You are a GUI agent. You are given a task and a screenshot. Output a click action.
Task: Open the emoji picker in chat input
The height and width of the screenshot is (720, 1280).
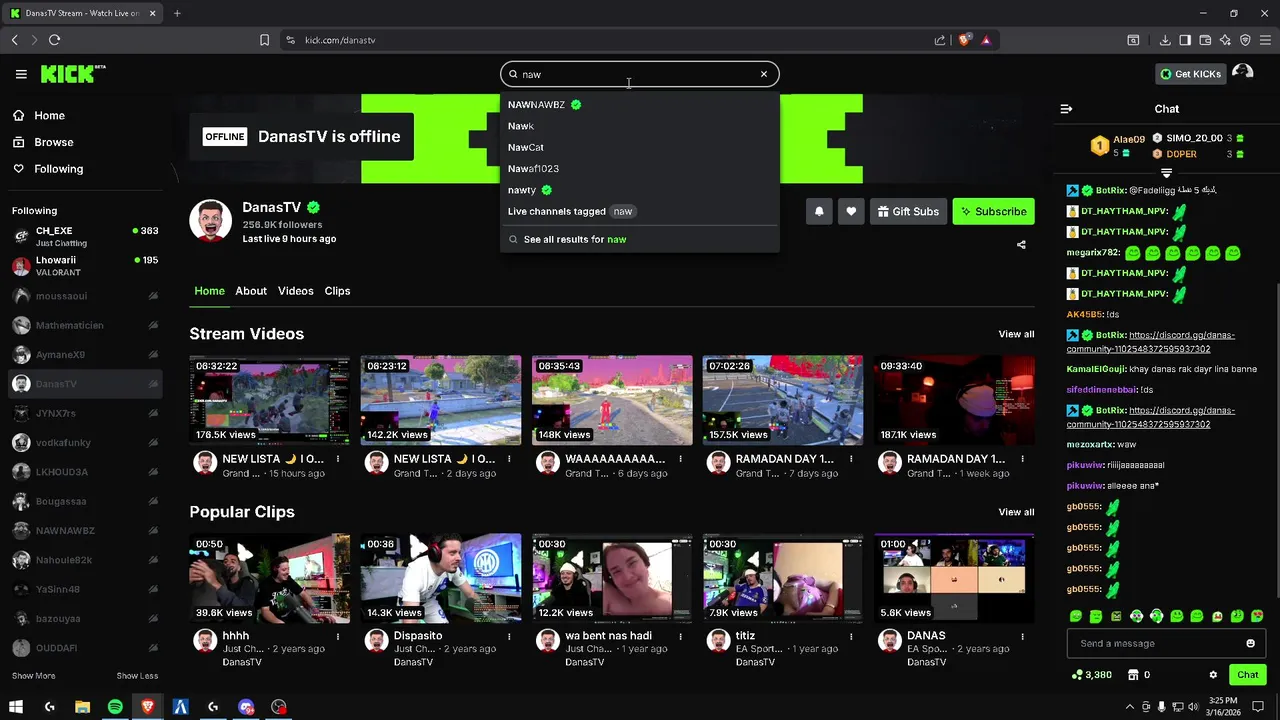click(x=1250, y=644)
